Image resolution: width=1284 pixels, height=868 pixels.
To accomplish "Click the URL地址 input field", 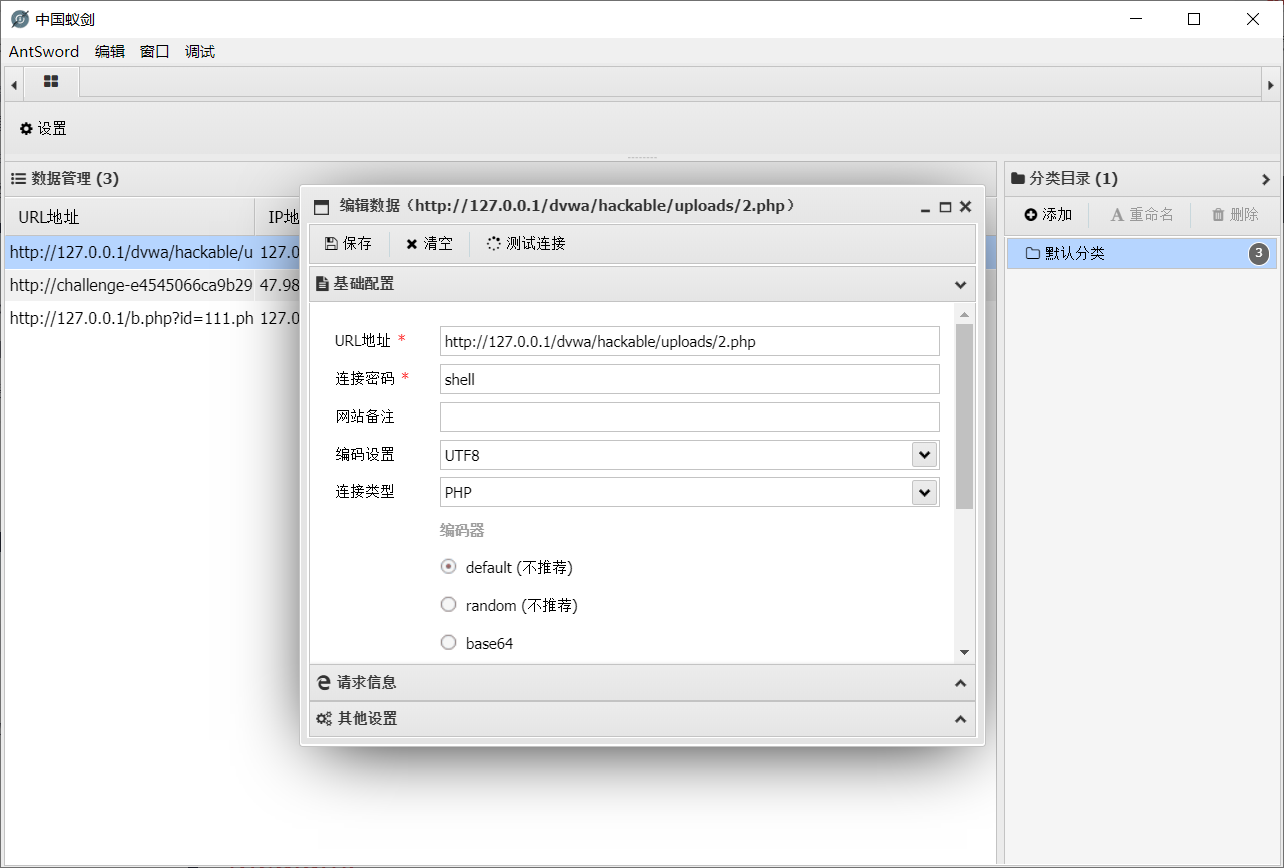I will click(x=690, y=341).
